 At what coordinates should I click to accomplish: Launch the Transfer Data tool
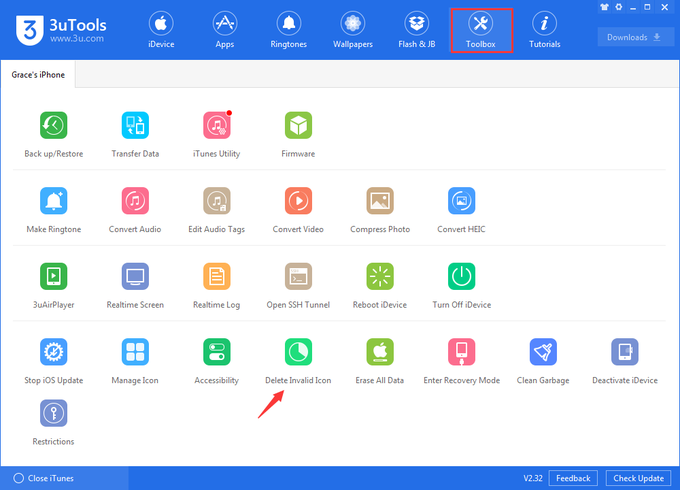pyautogui.click(x=135, y=125)
